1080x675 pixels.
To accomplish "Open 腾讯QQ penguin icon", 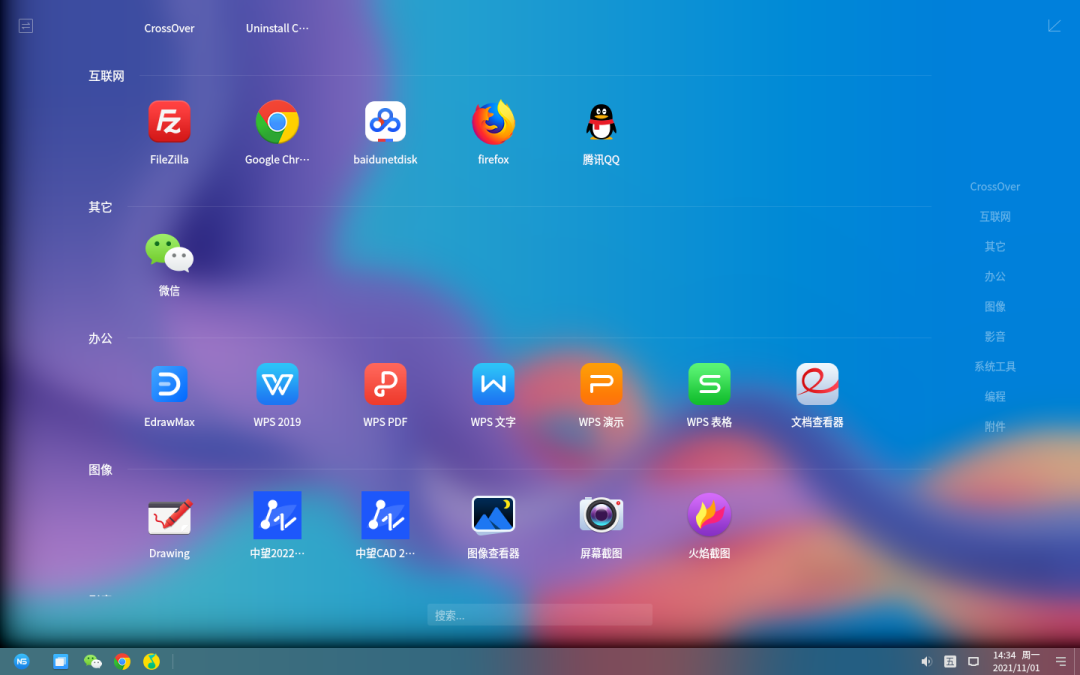I will click(x=601, y=122).
